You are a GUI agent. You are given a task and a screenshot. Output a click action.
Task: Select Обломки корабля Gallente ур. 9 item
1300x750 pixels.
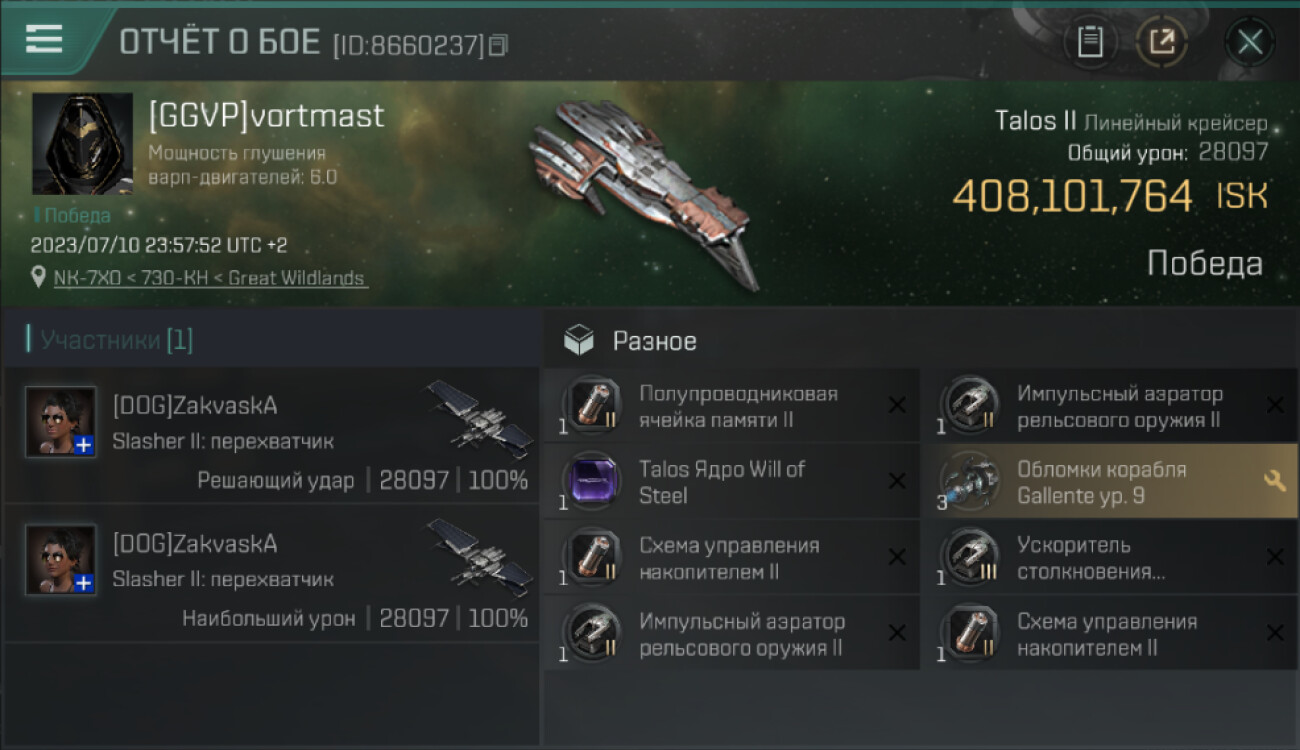click(x=1108, y=482)
